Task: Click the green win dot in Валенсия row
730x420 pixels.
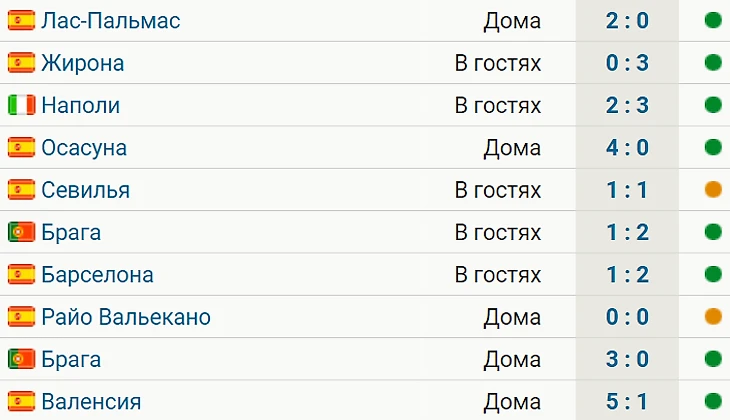Action: coord(713,401)
